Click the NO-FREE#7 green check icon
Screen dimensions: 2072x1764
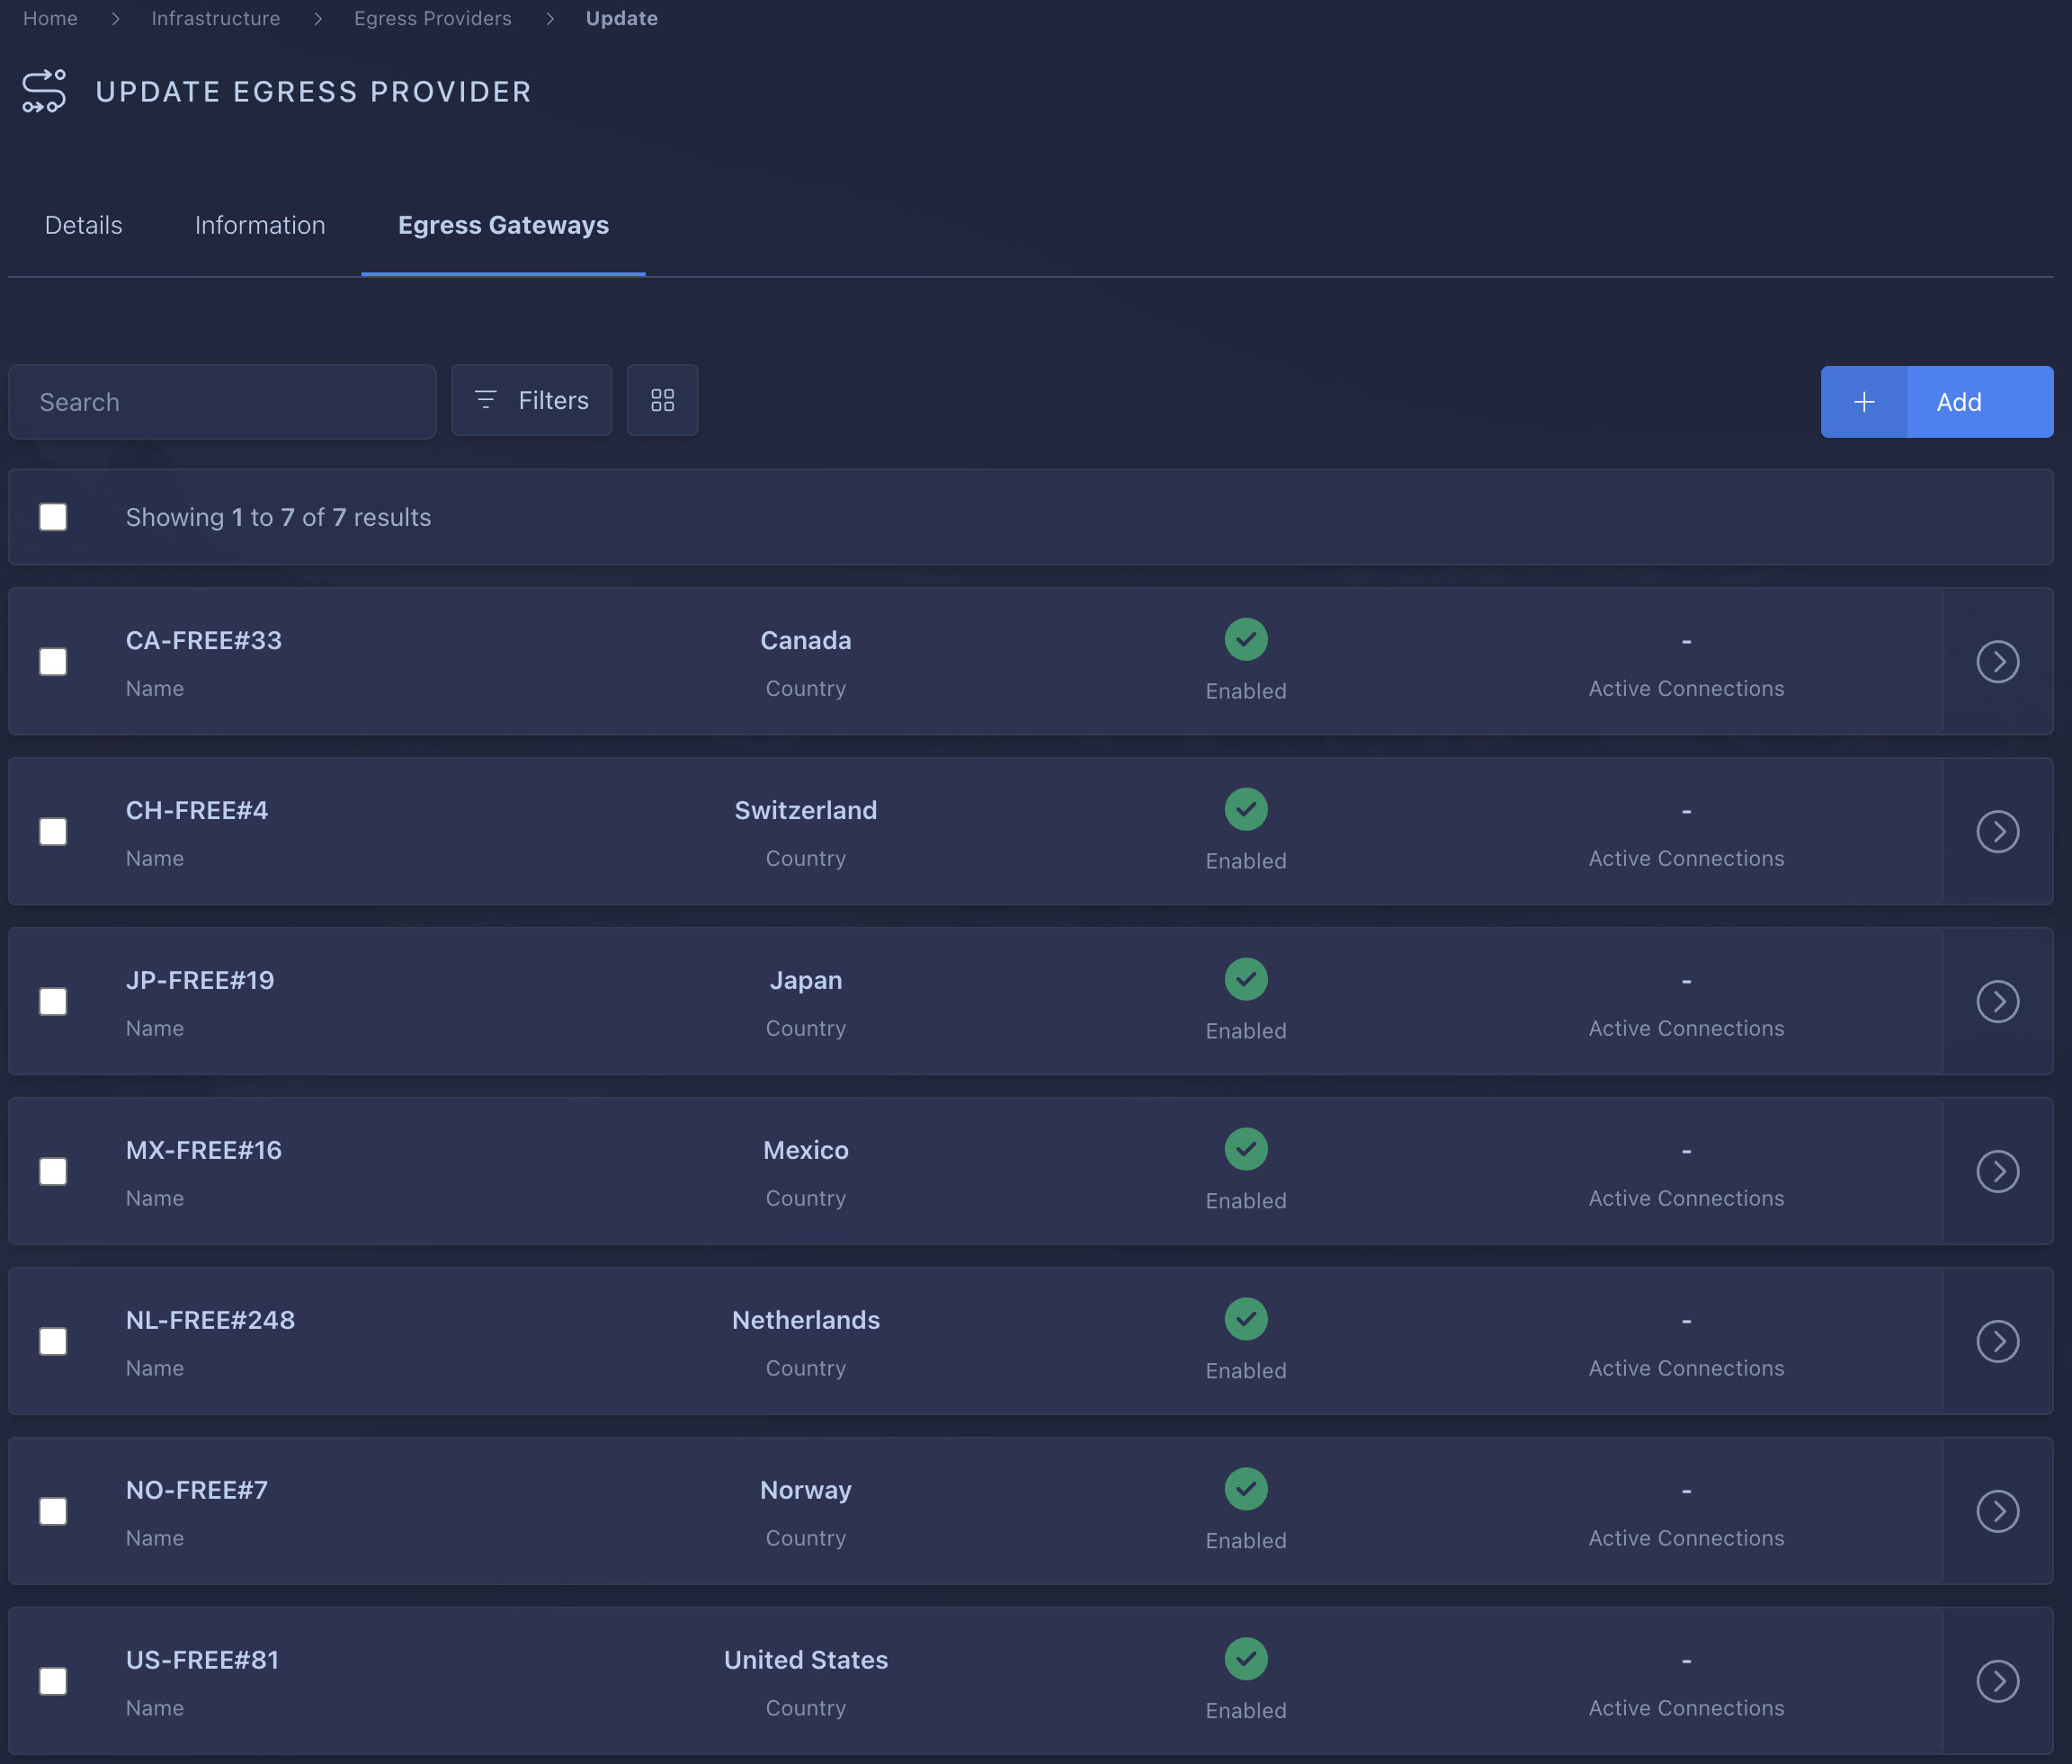coord(1246,1490)
